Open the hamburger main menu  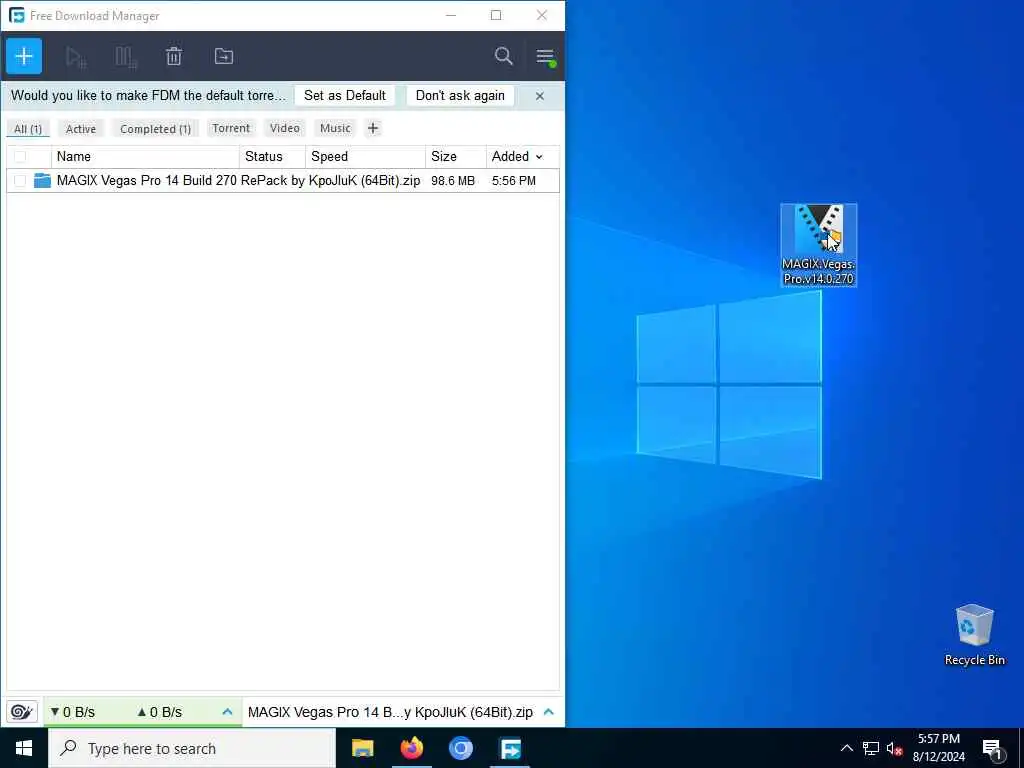[x=545, y=57]
